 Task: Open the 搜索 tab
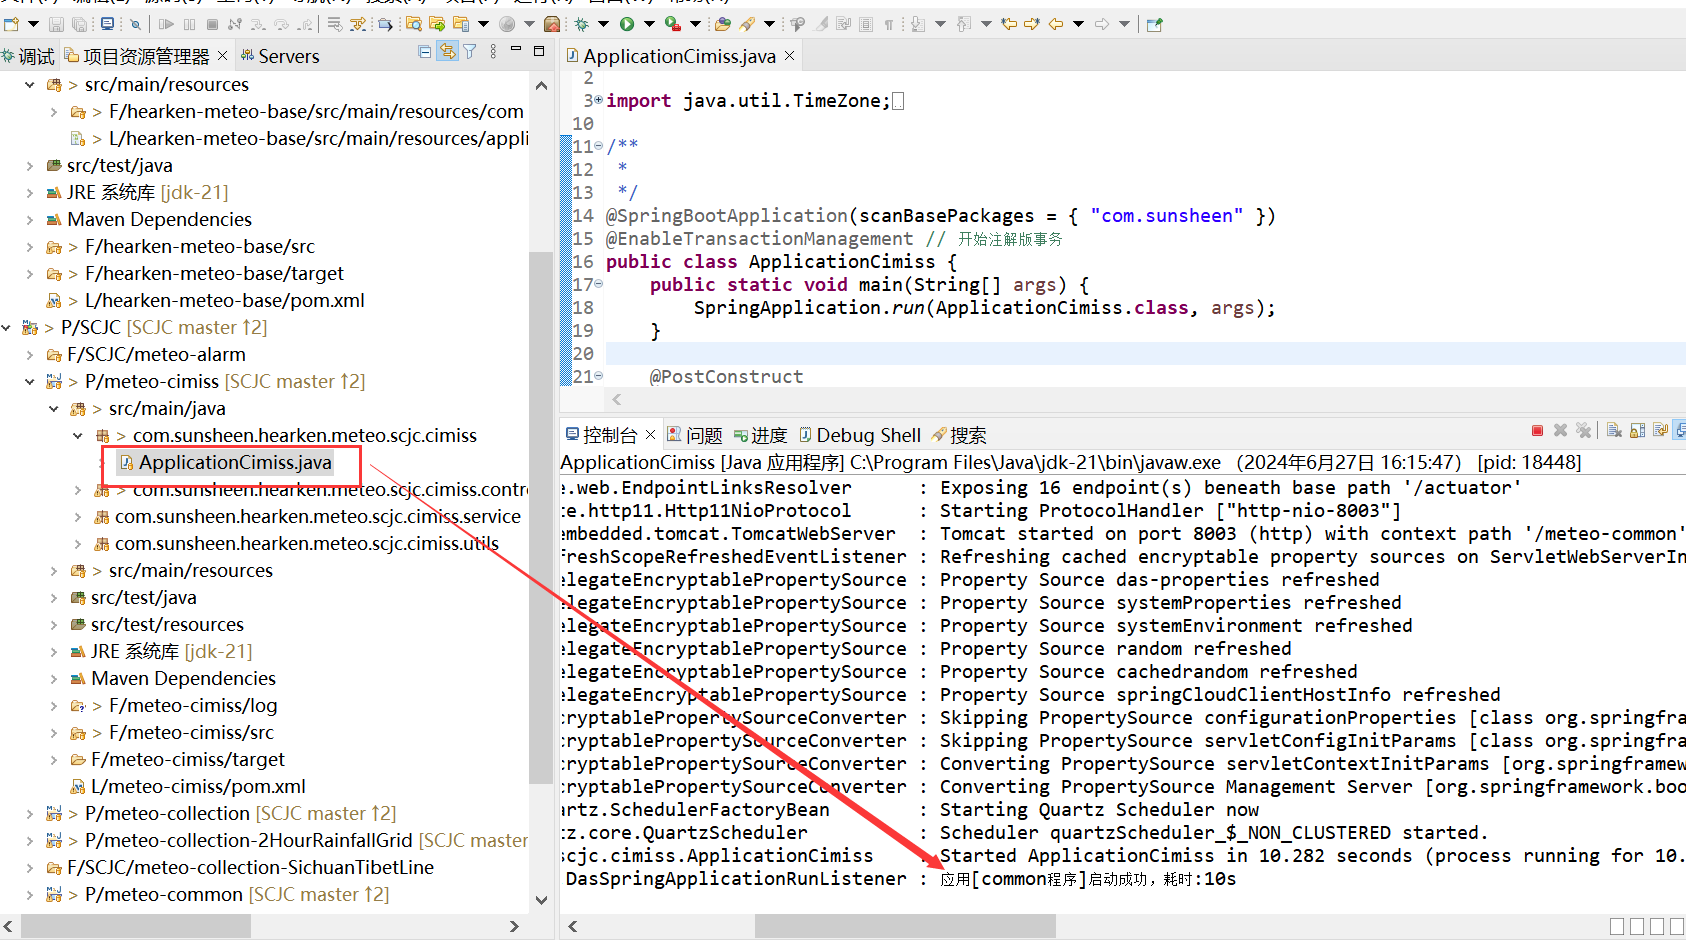pos(959,435)
